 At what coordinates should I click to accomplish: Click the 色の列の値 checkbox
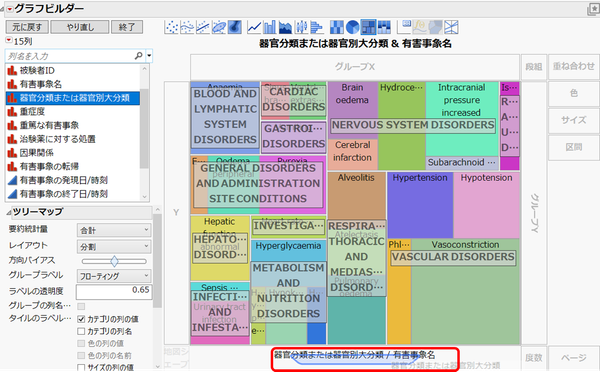coord(81,343)
